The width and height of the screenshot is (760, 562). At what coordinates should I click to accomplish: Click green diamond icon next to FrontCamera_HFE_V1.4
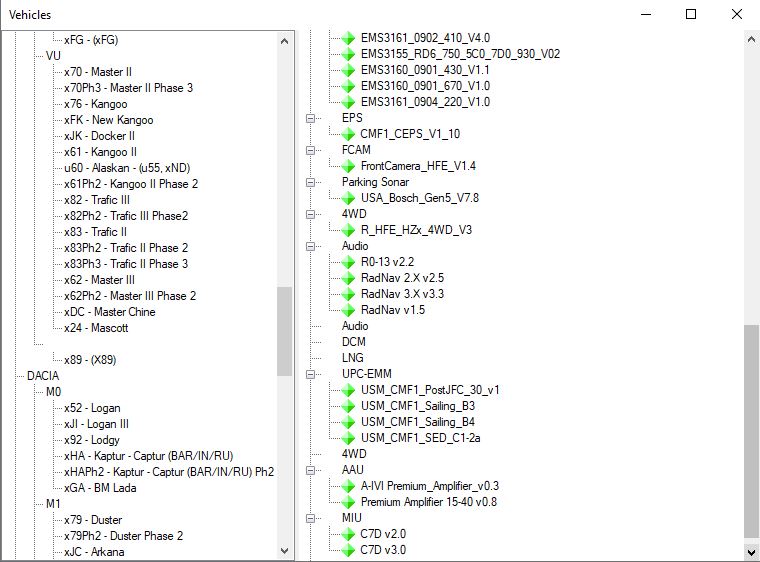(348, 166)
